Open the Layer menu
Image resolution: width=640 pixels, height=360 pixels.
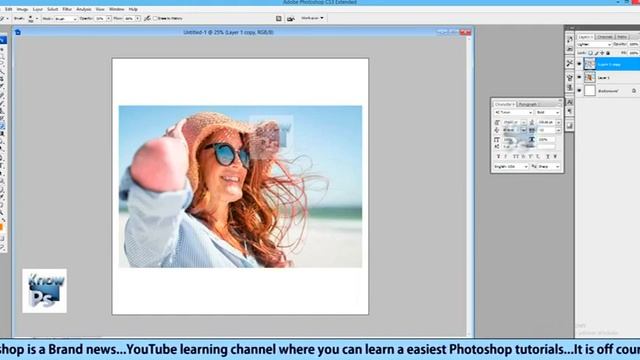pos(38,9)
